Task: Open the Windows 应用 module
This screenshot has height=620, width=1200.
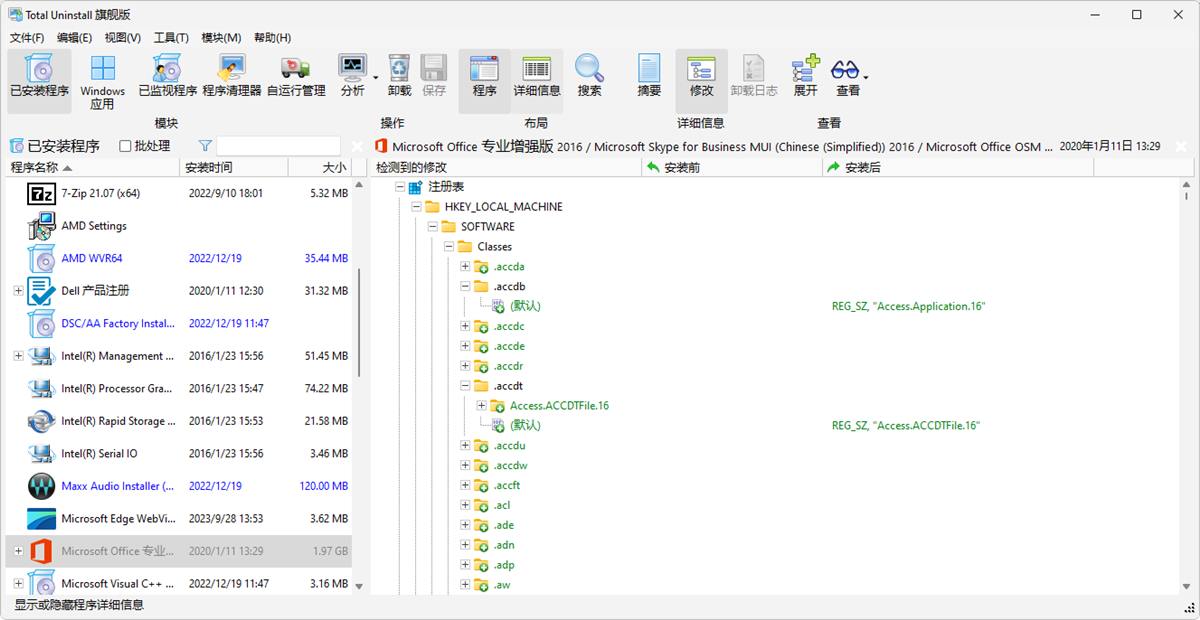Action: pos(103,80)
